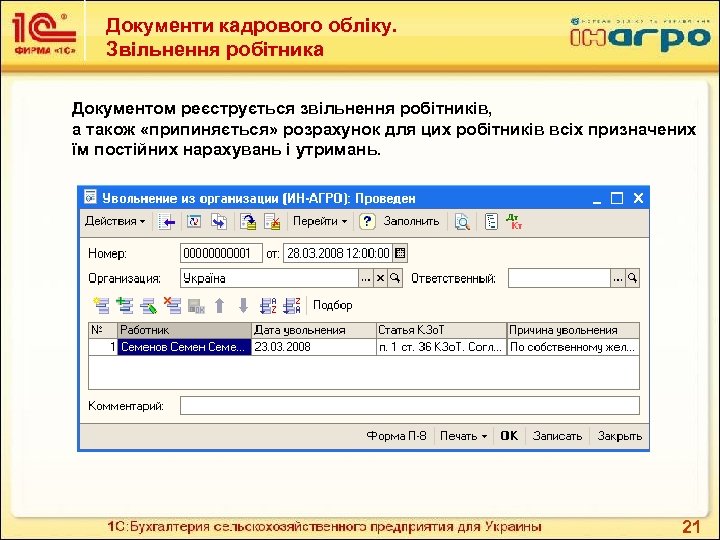The image size is (720, 540).
Task: Click the ellipsis select button of Организация
Action: [366, 278]
